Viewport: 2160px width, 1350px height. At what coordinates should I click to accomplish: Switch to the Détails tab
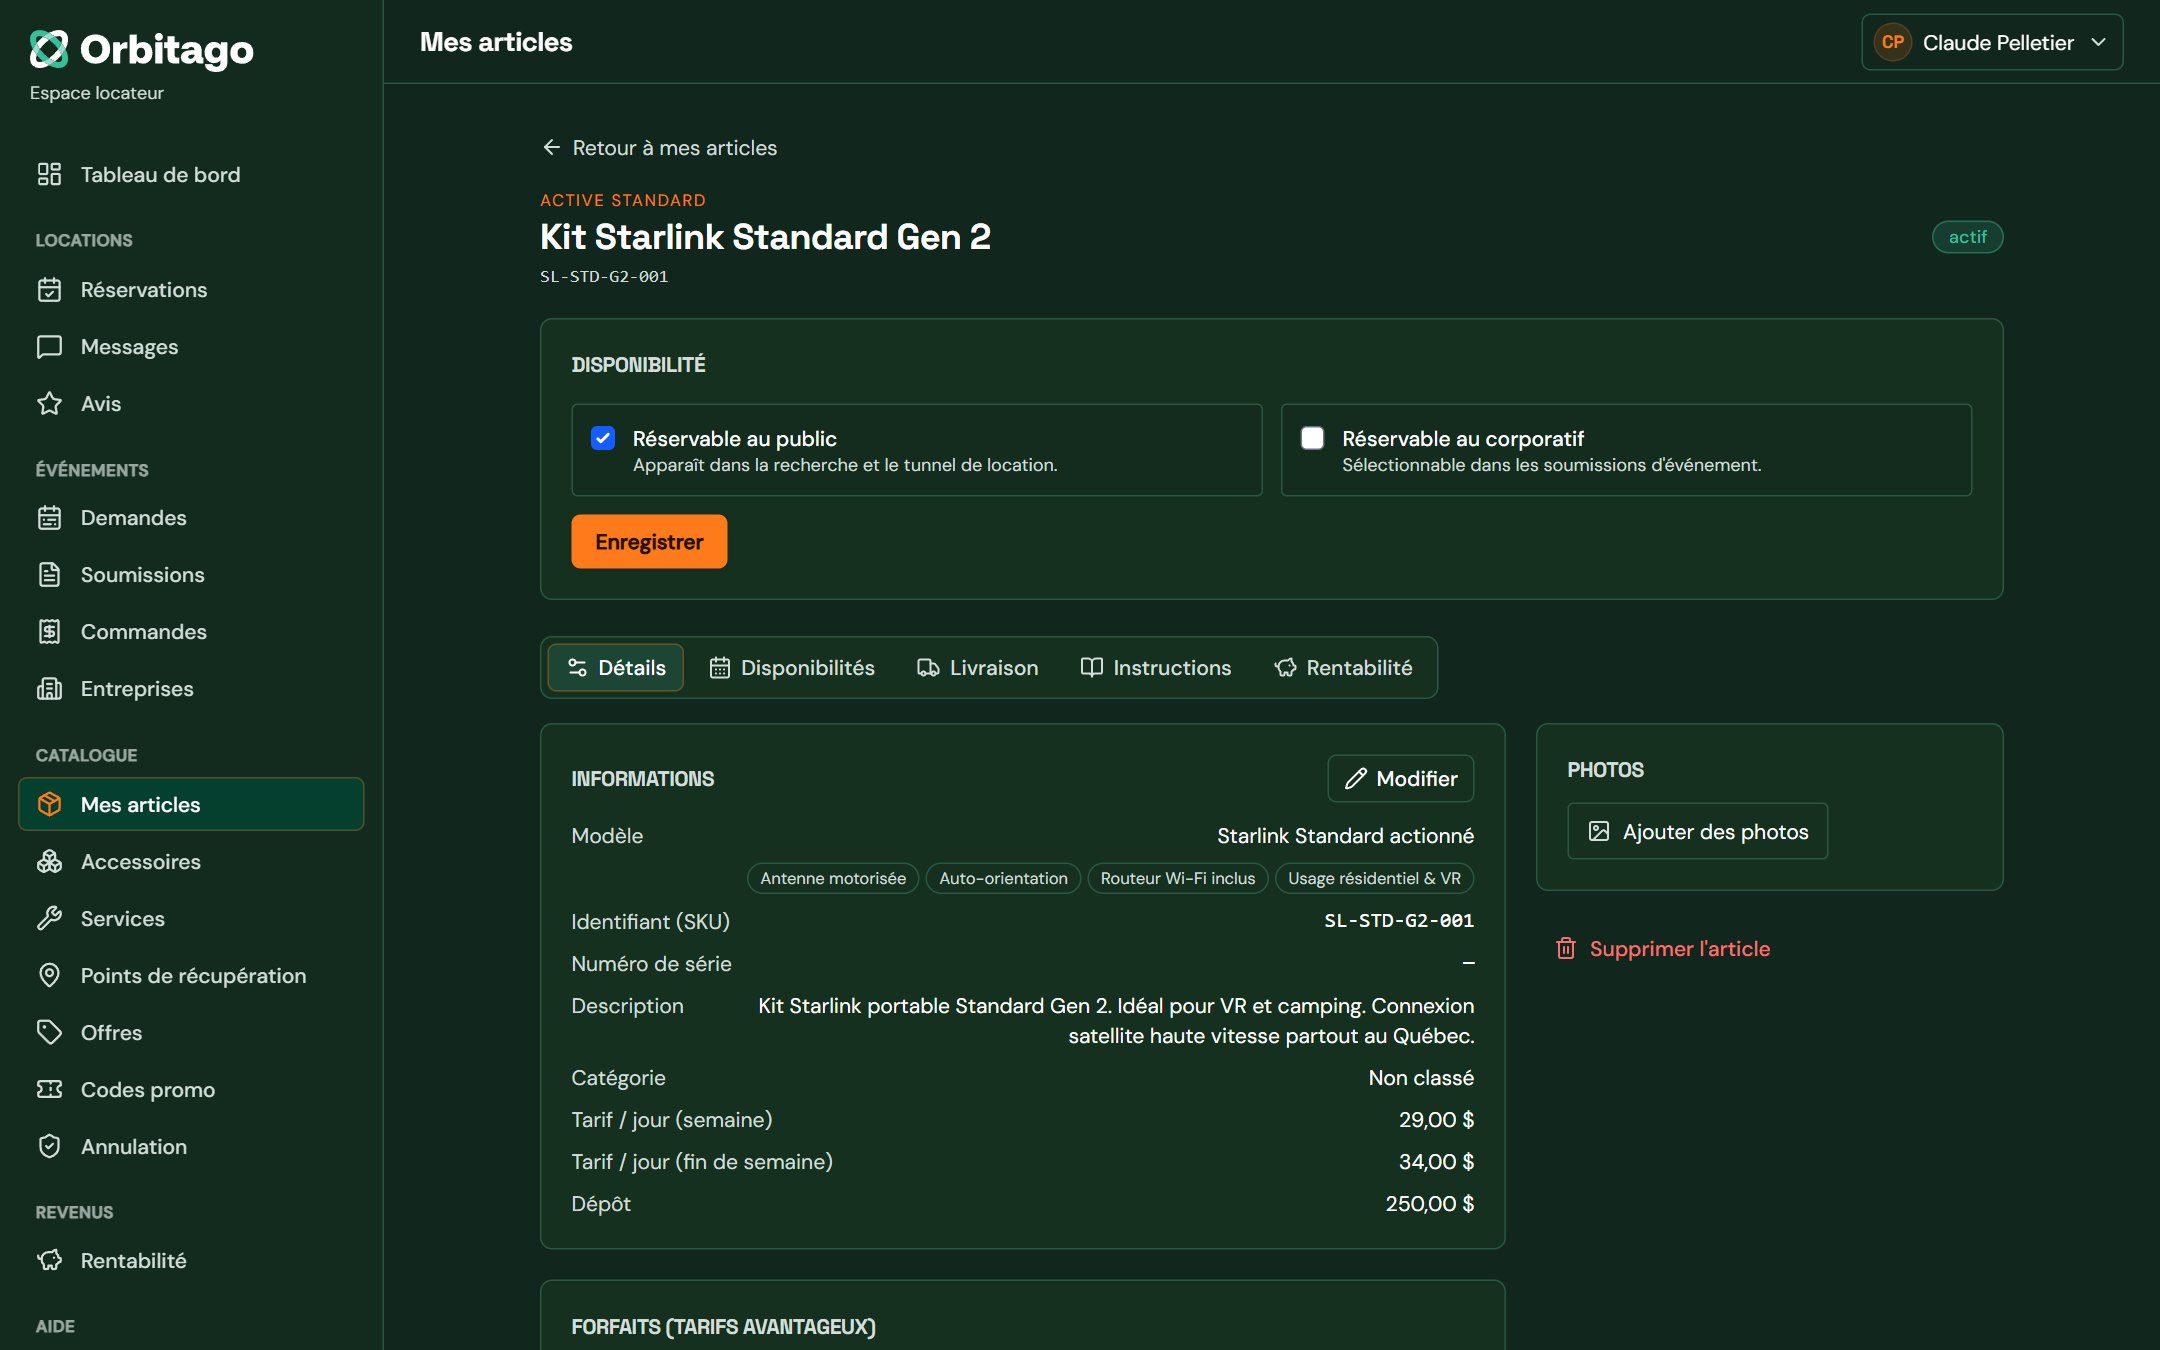pyautogui.click(x=616, y=668)
